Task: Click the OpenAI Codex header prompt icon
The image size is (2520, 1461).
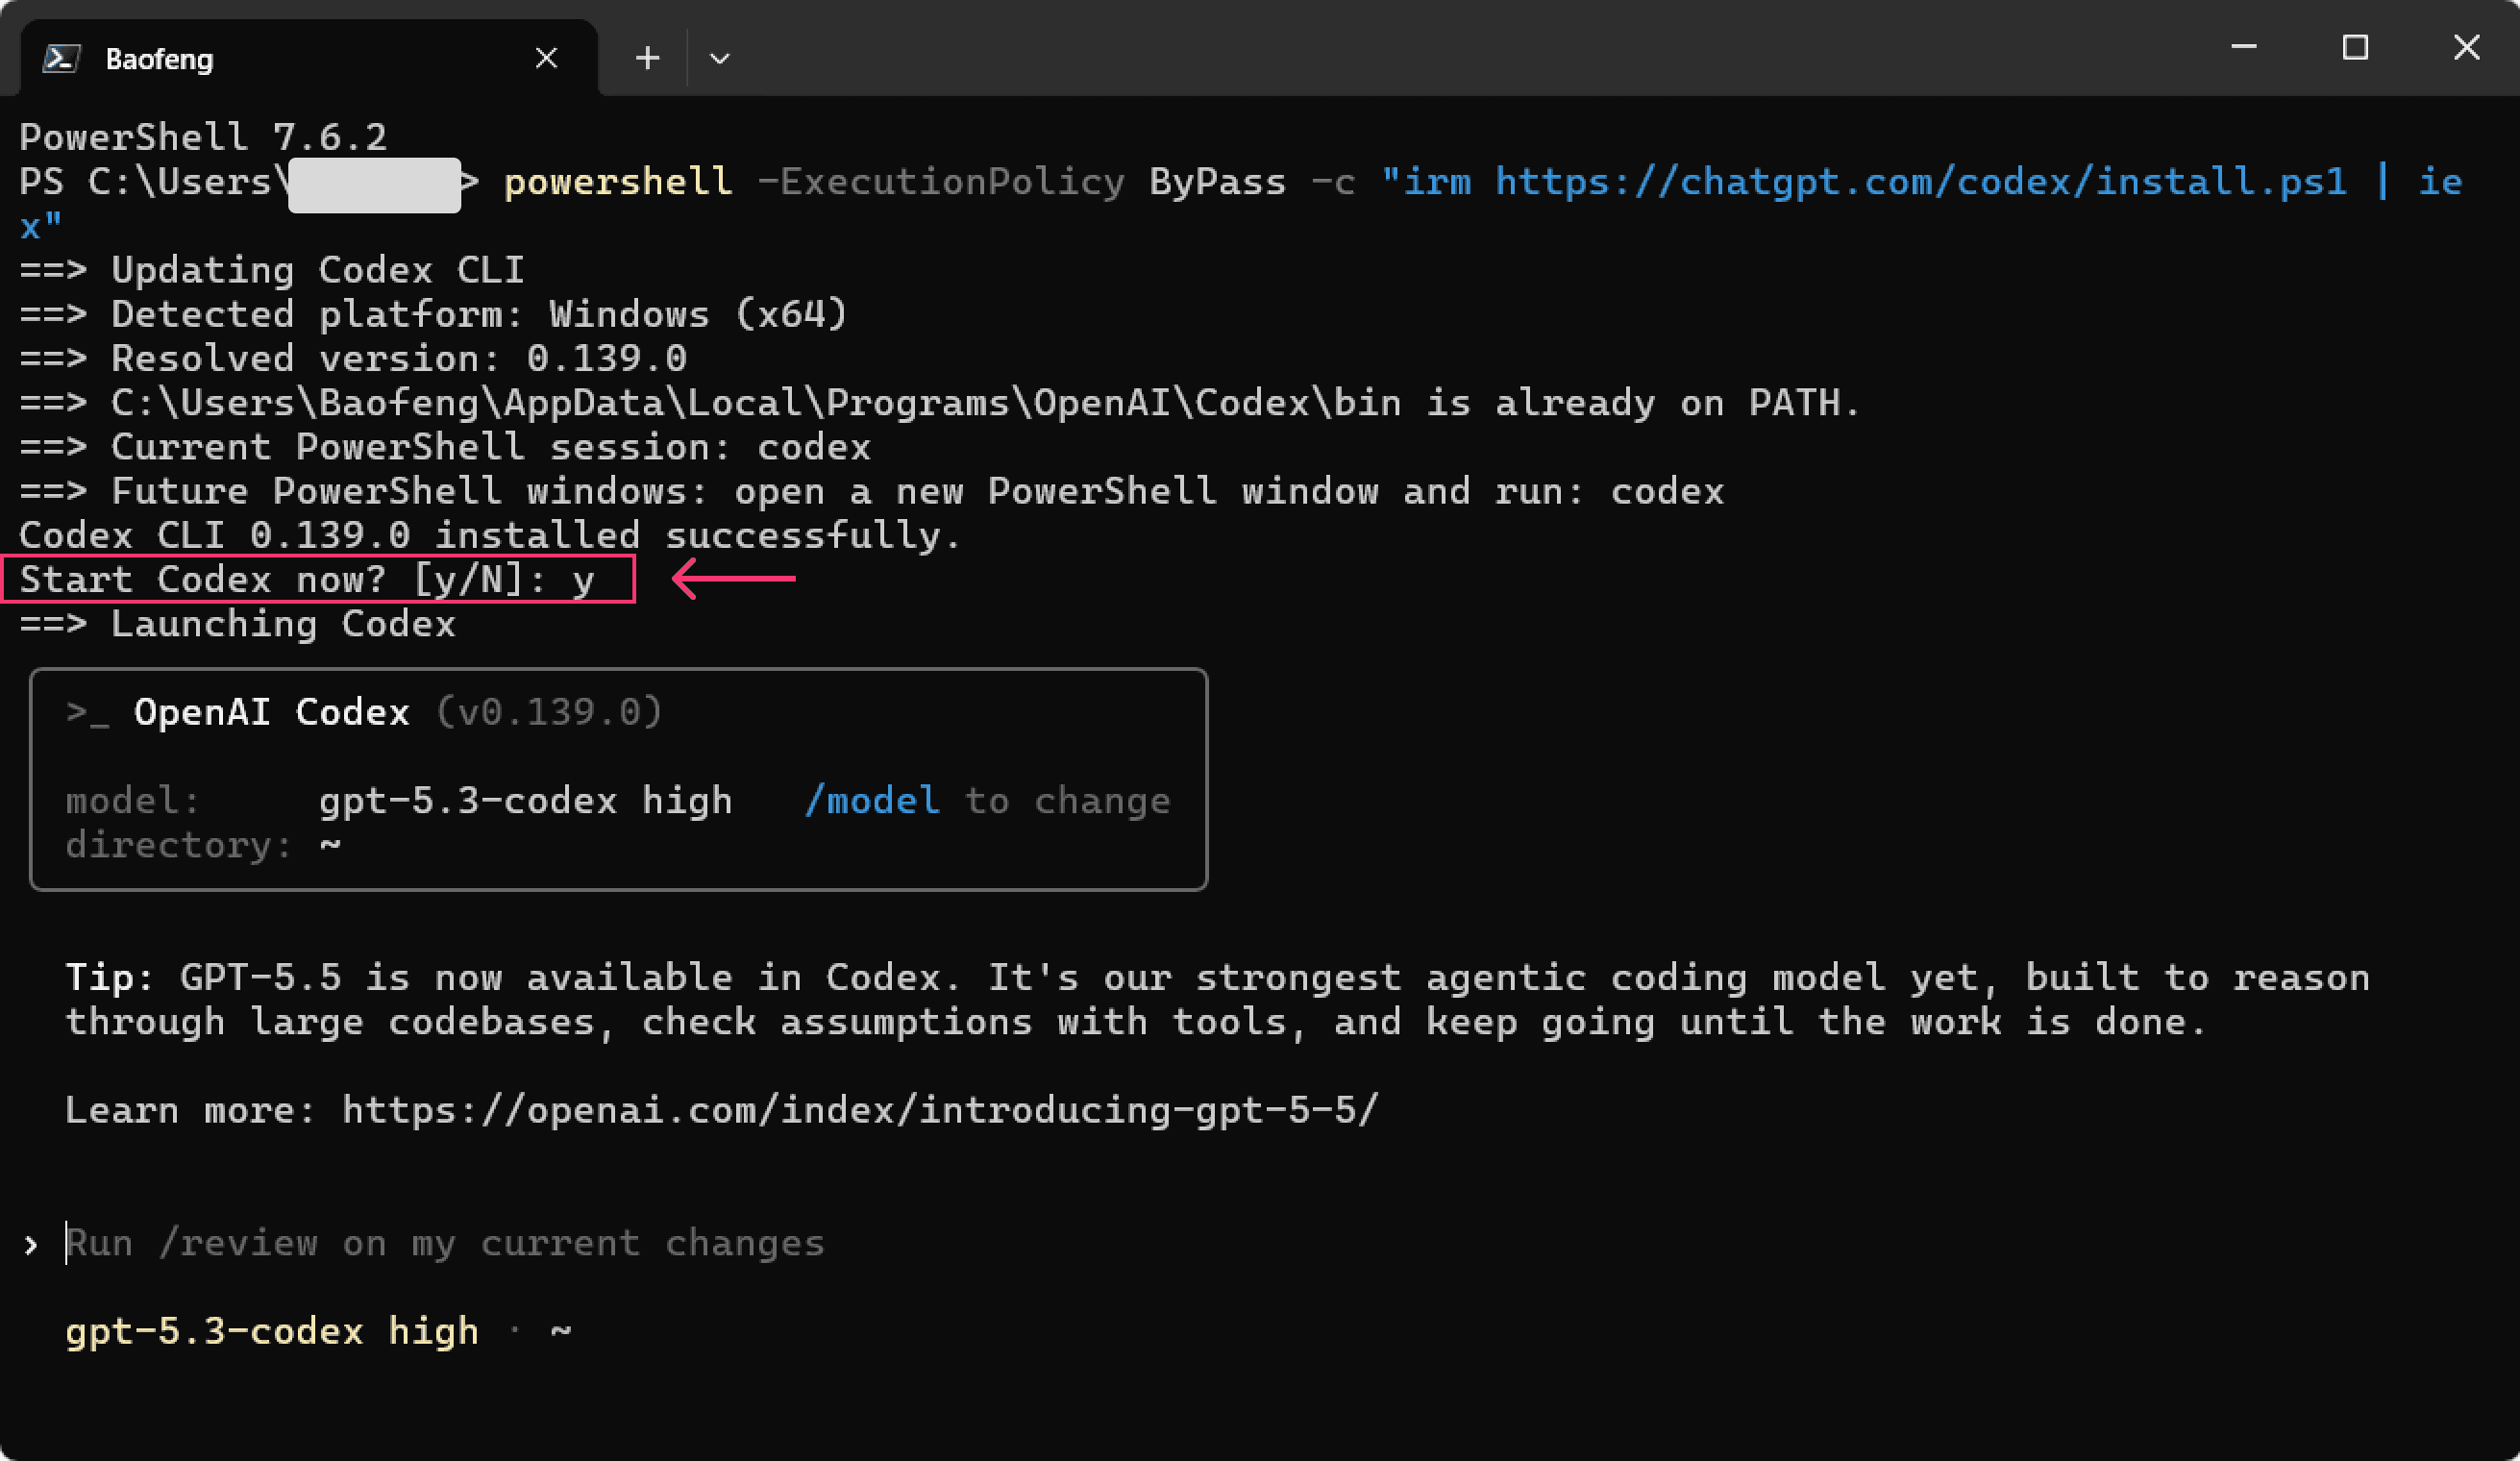Action: click(87, 712)
